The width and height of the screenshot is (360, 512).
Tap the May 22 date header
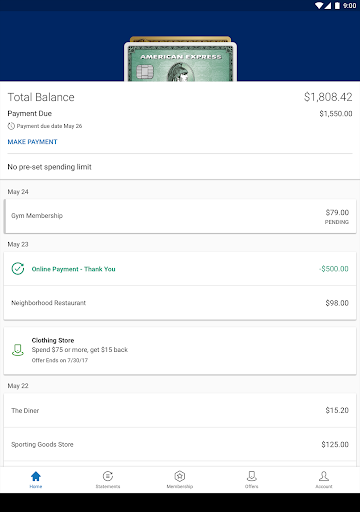pos(18,386)
